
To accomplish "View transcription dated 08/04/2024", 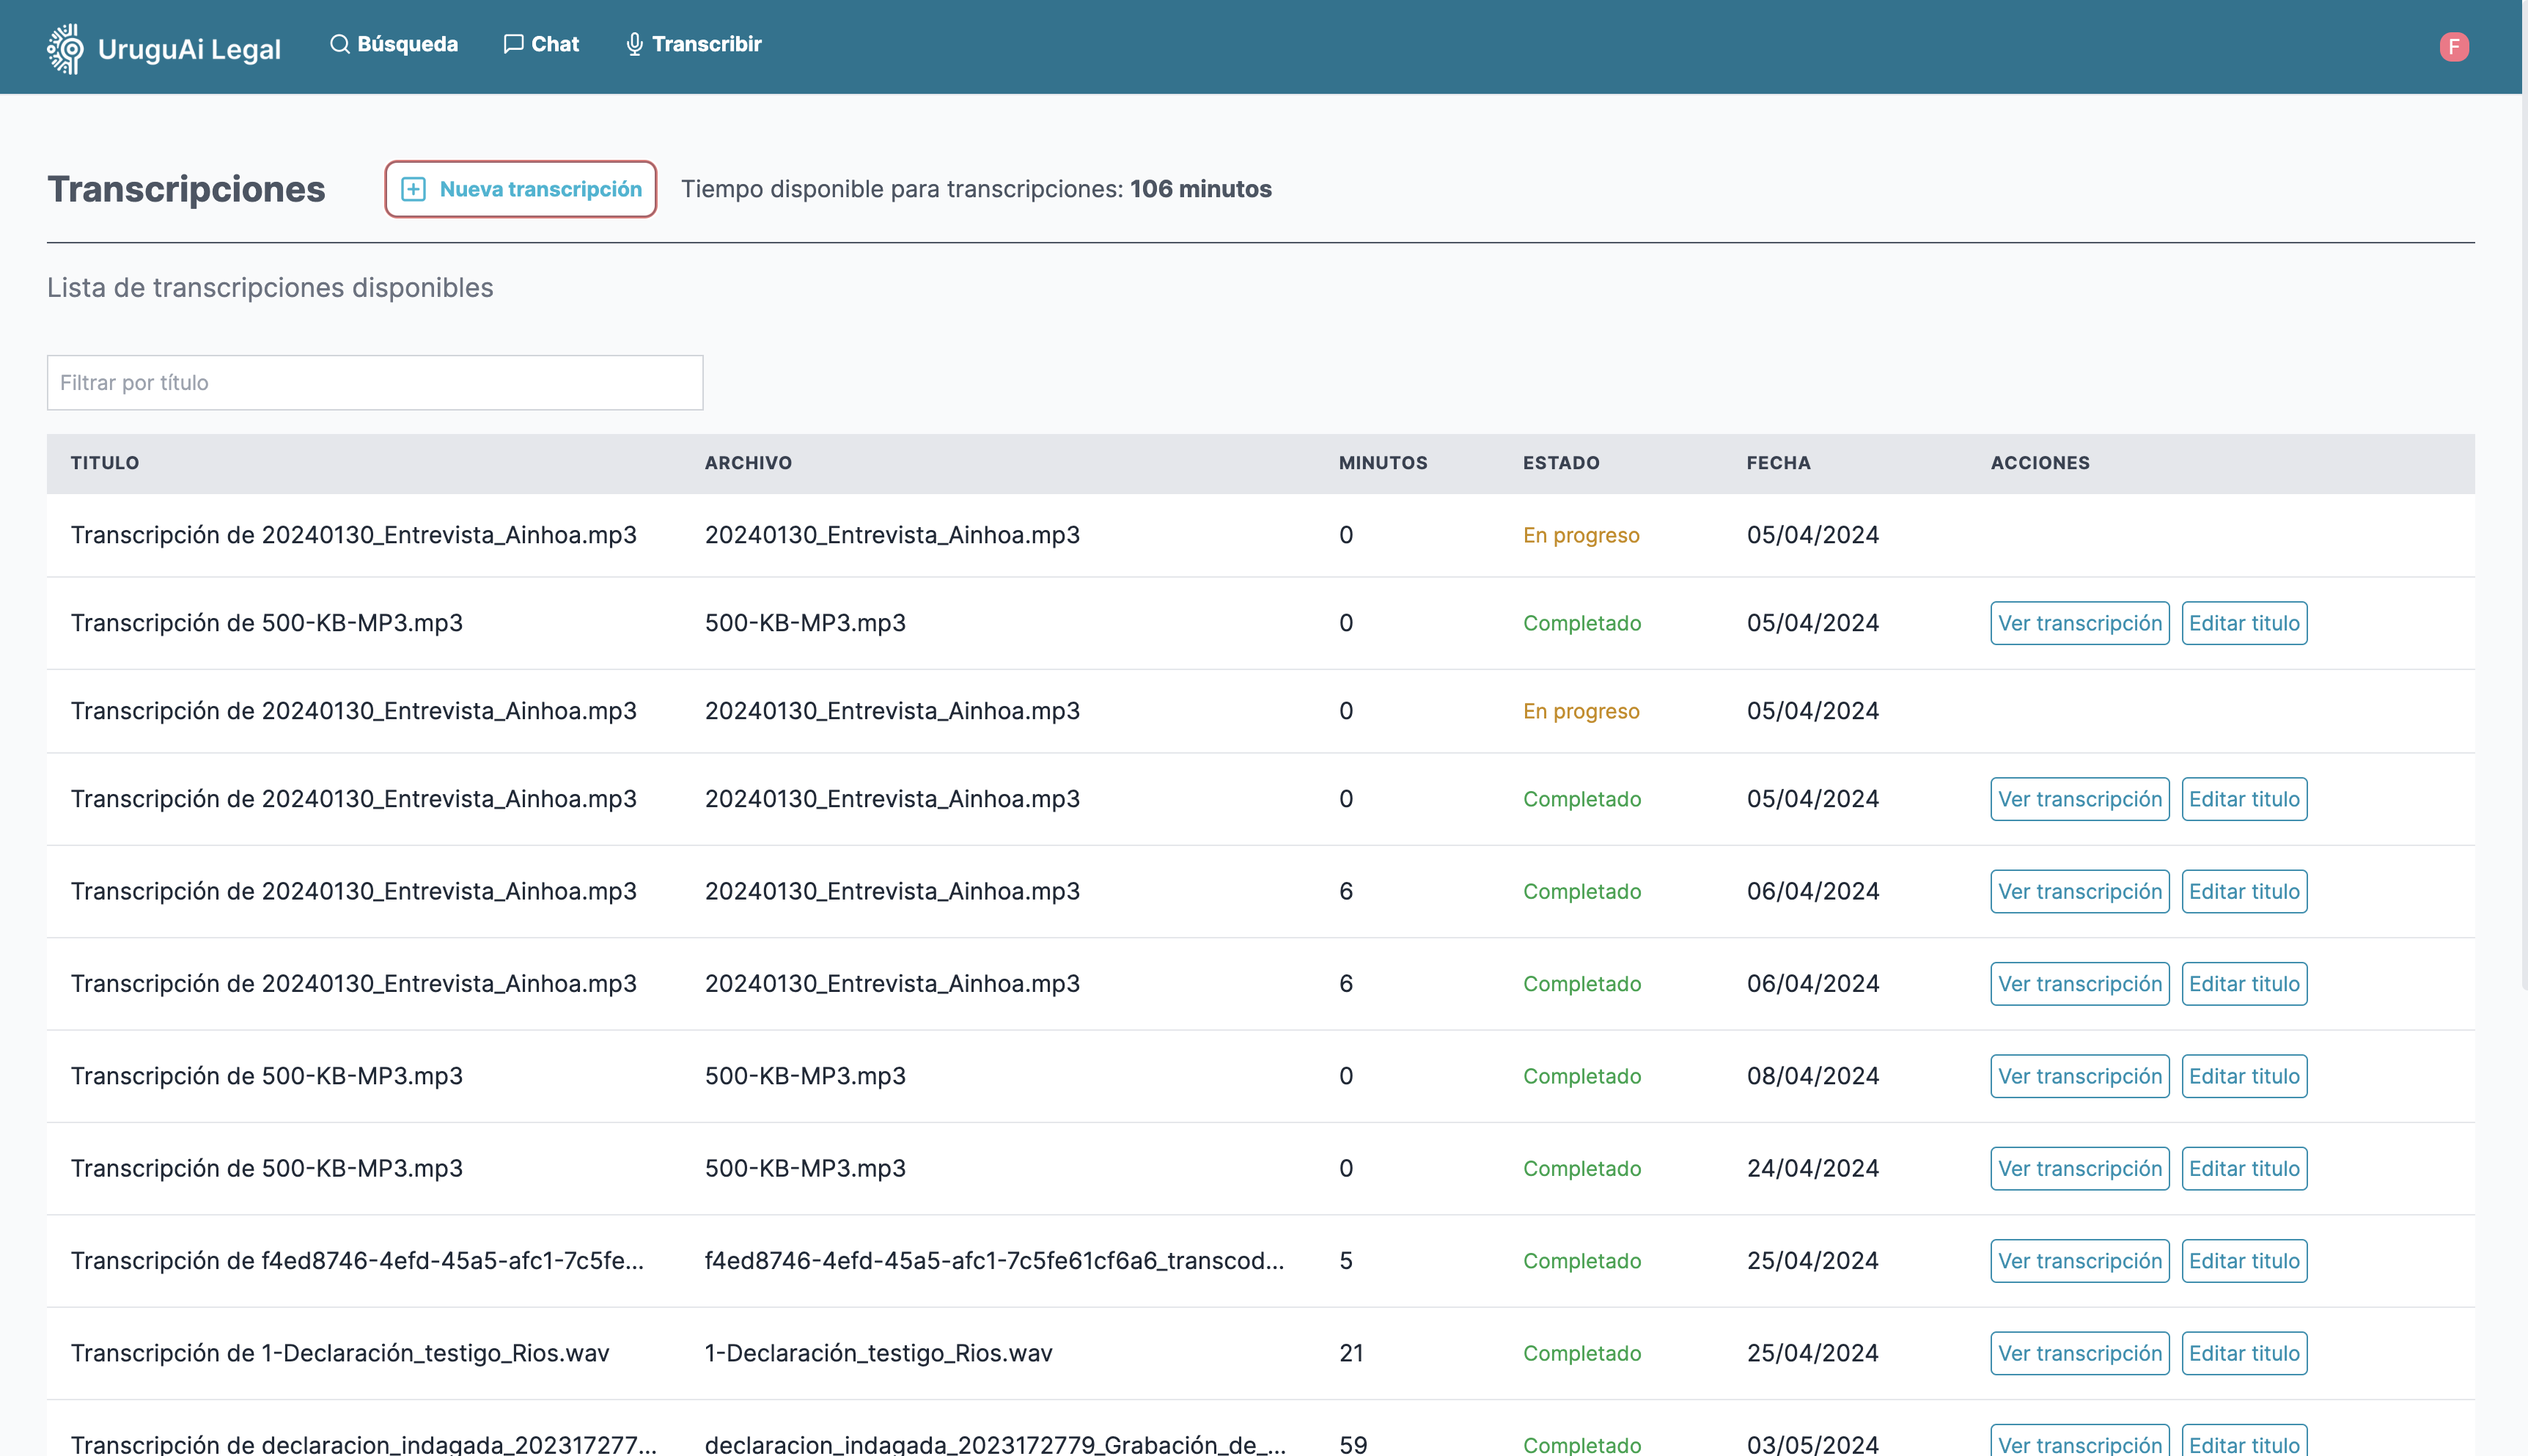I will point(2079,1076).
